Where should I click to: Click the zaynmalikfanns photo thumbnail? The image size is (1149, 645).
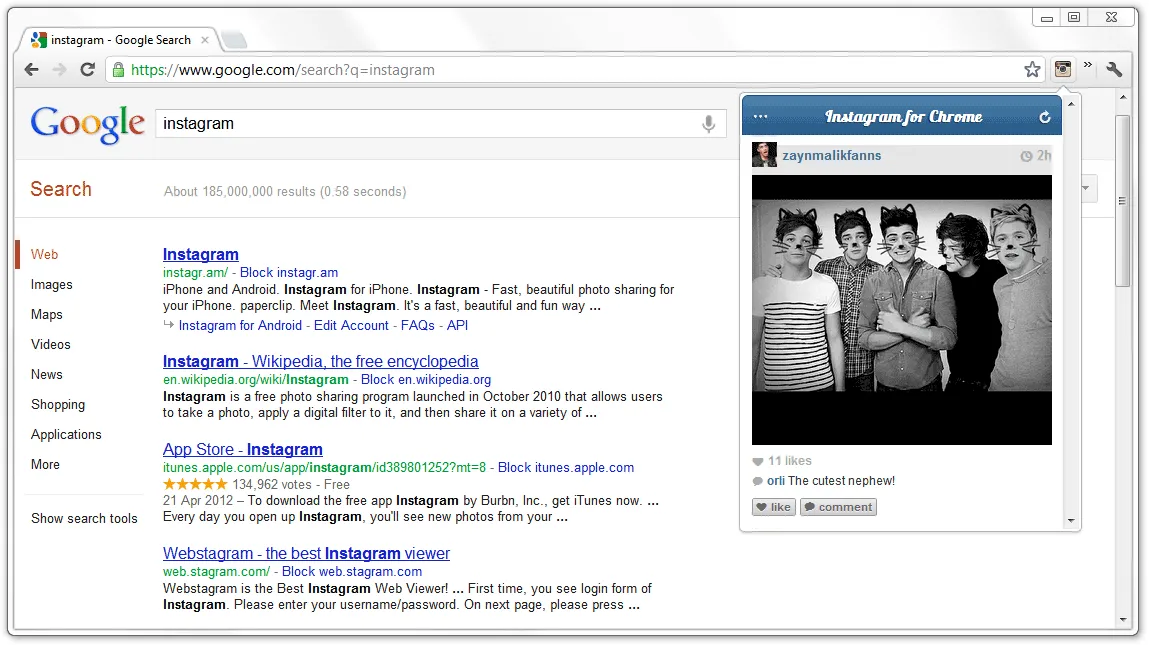coord(901,308)
